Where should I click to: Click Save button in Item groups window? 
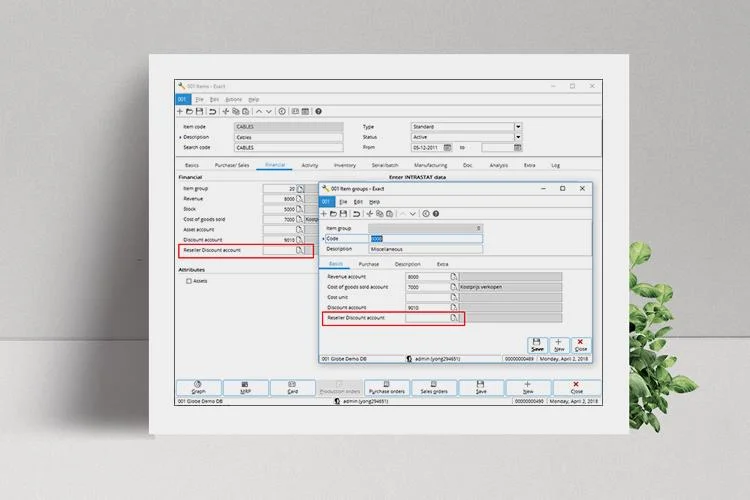[537, 345]
